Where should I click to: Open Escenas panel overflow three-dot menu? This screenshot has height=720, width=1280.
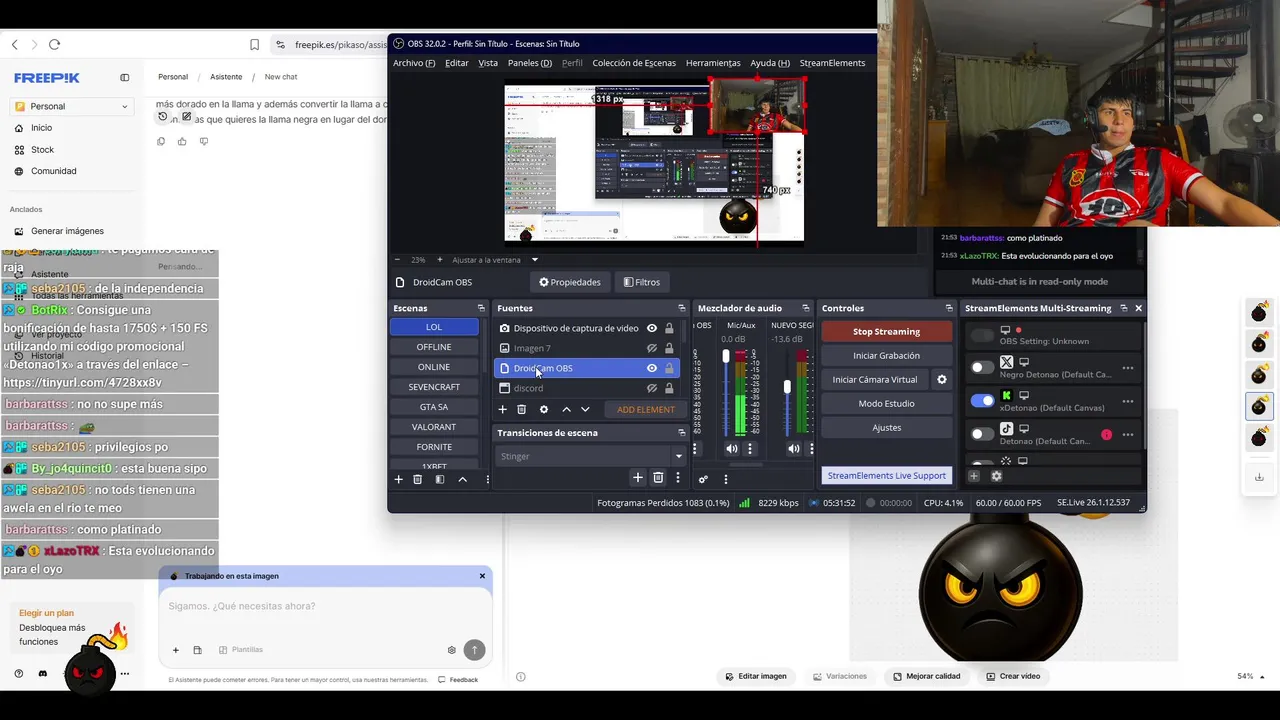coord(487,479)
